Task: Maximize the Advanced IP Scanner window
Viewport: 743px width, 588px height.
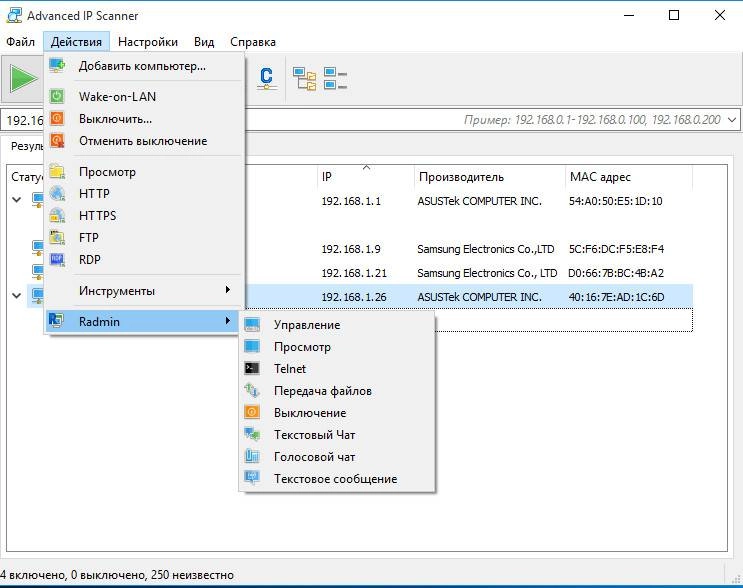Action: (x=673, y=15)
